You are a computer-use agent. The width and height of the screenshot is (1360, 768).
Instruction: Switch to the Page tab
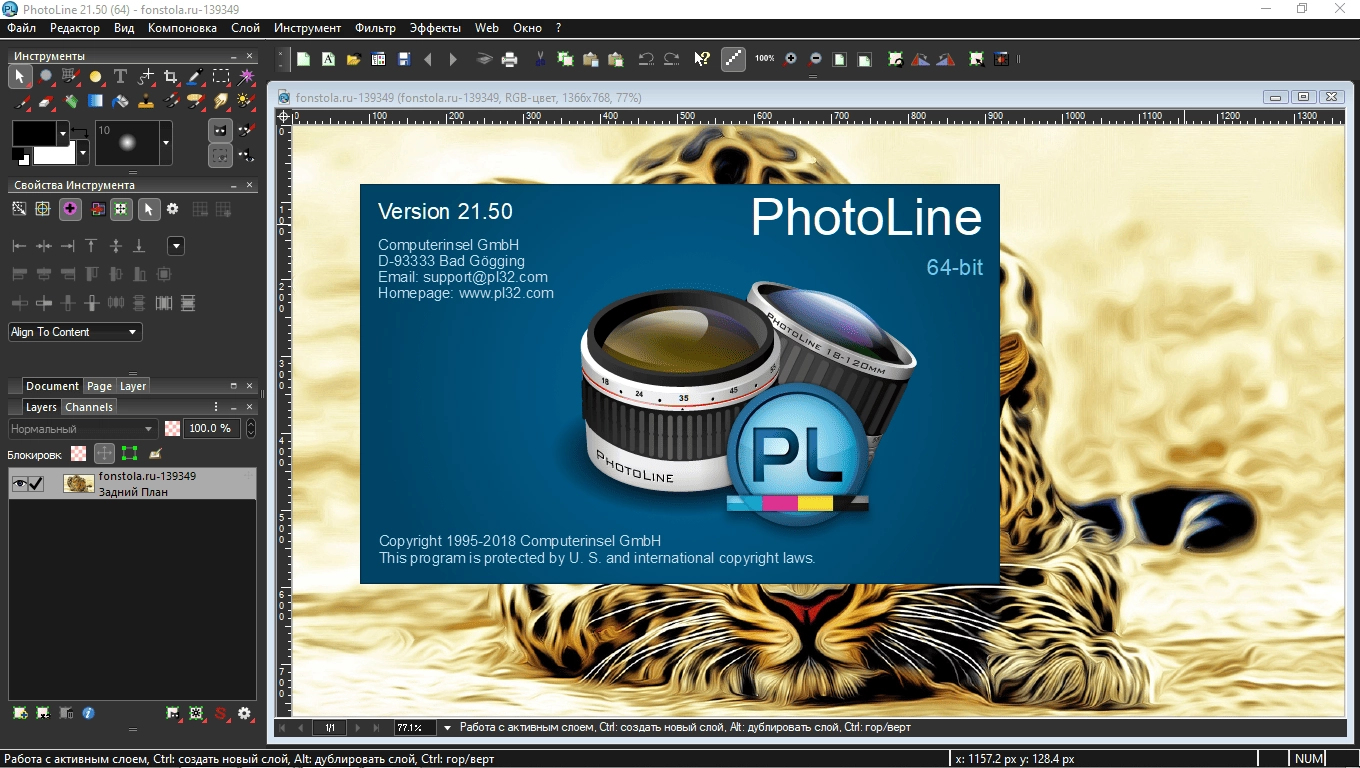99,386
